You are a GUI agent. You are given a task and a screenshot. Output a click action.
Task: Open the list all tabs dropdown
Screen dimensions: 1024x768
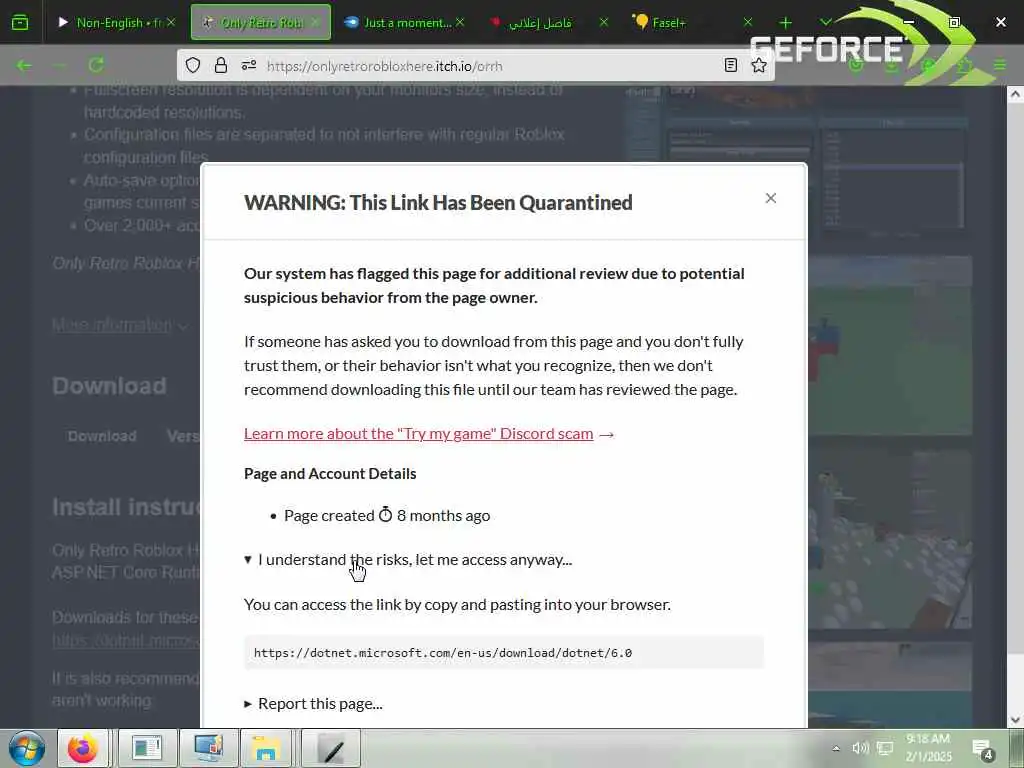pyautogui.click(x=825, y=22)
